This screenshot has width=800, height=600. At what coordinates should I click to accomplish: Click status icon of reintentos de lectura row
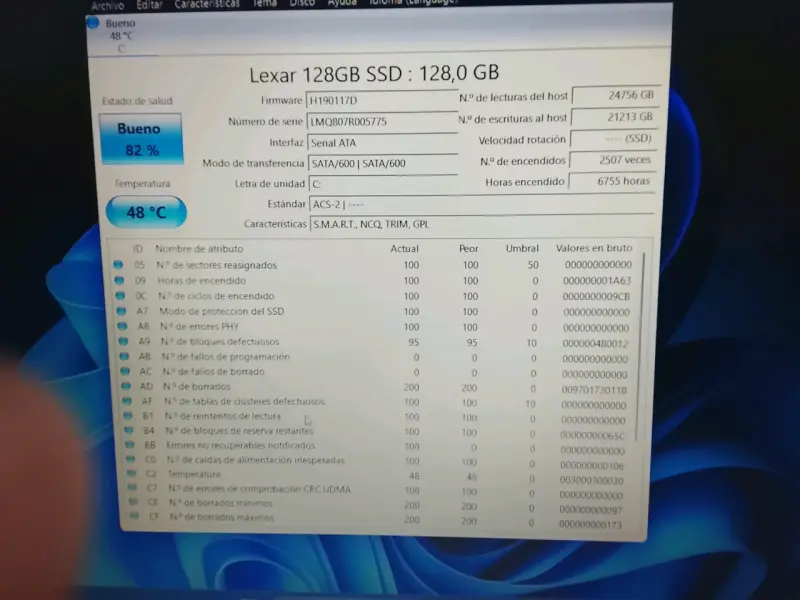[129, 416]
